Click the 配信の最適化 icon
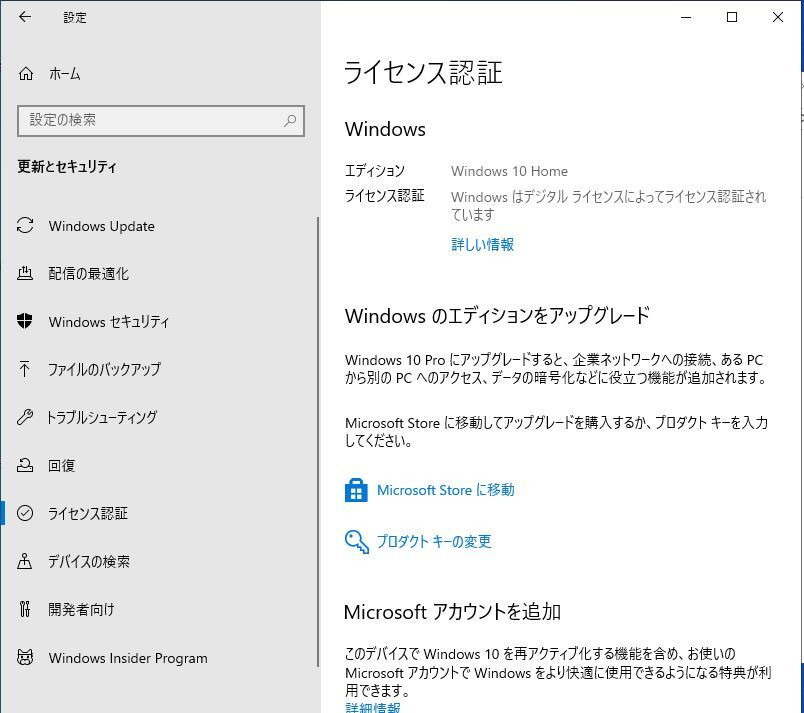 point(25,273)
